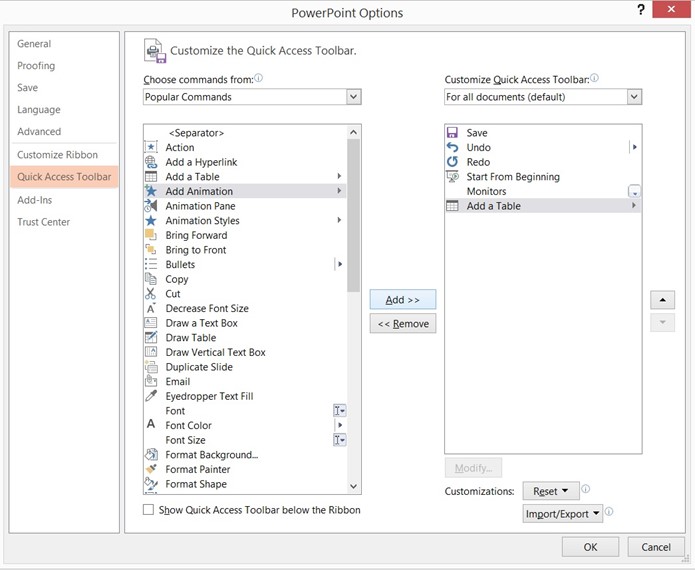Select the Undo arrow icon in toolbar list

(x=452, y=147)
